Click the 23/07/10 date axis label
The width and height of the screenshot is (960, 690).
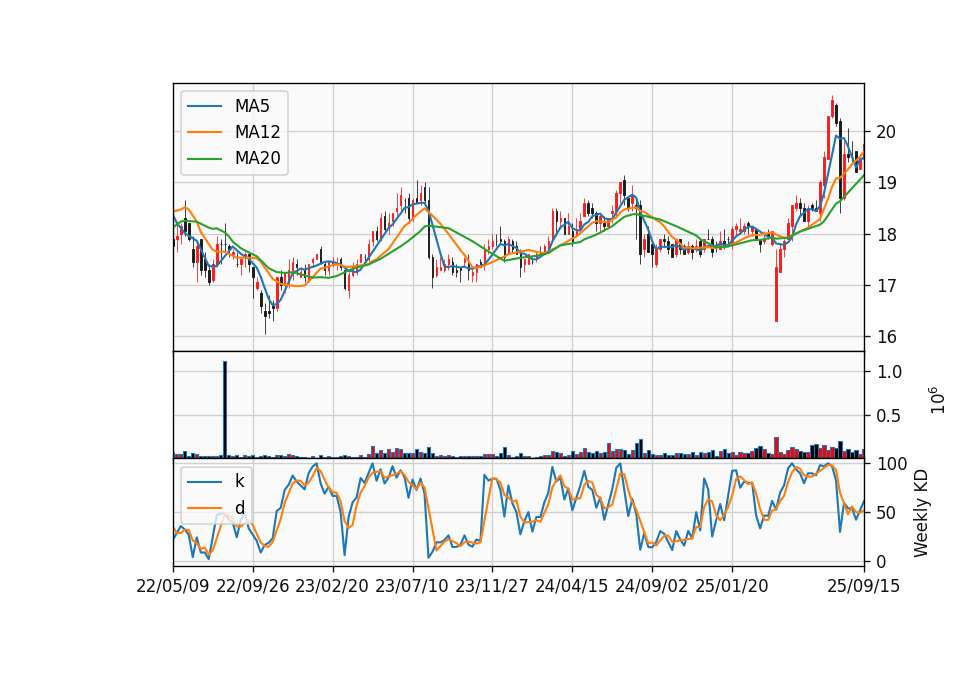point(412,586)
